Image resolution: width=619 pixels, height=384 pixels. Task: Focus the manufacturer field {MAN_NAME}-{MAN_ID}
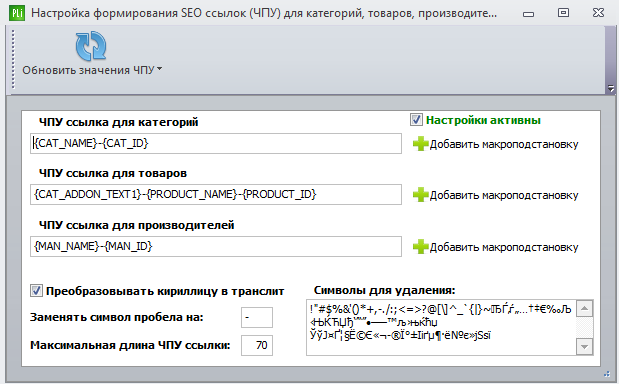click(x=216, y=246)
